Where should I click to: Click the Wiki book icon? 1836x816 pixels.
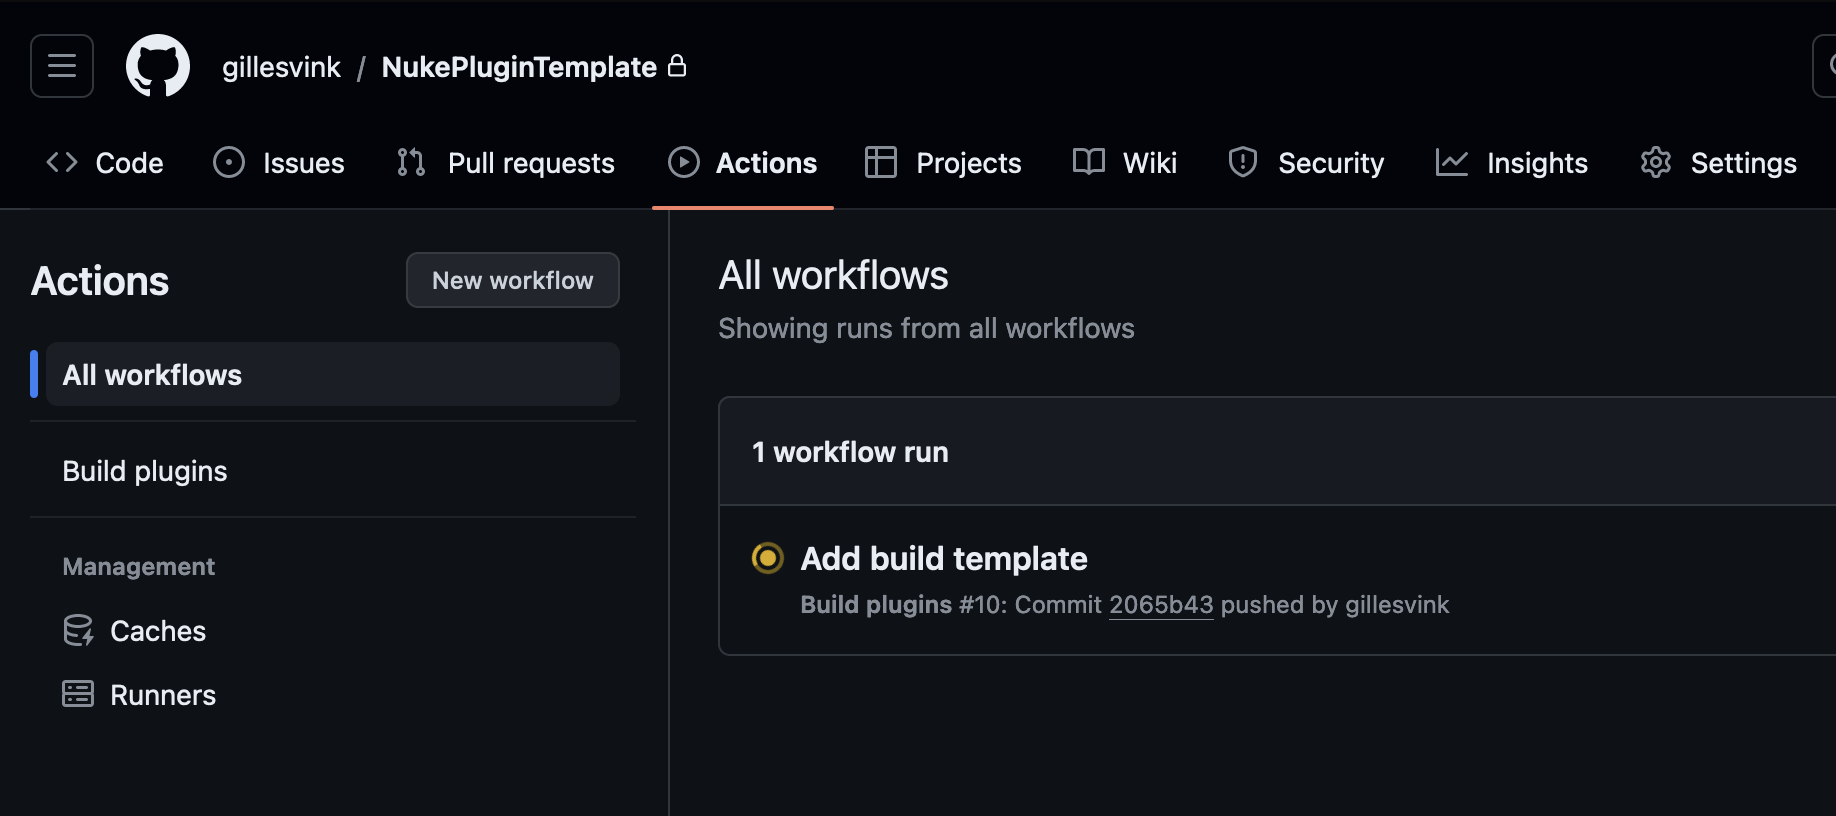(x=1089, y=161)
